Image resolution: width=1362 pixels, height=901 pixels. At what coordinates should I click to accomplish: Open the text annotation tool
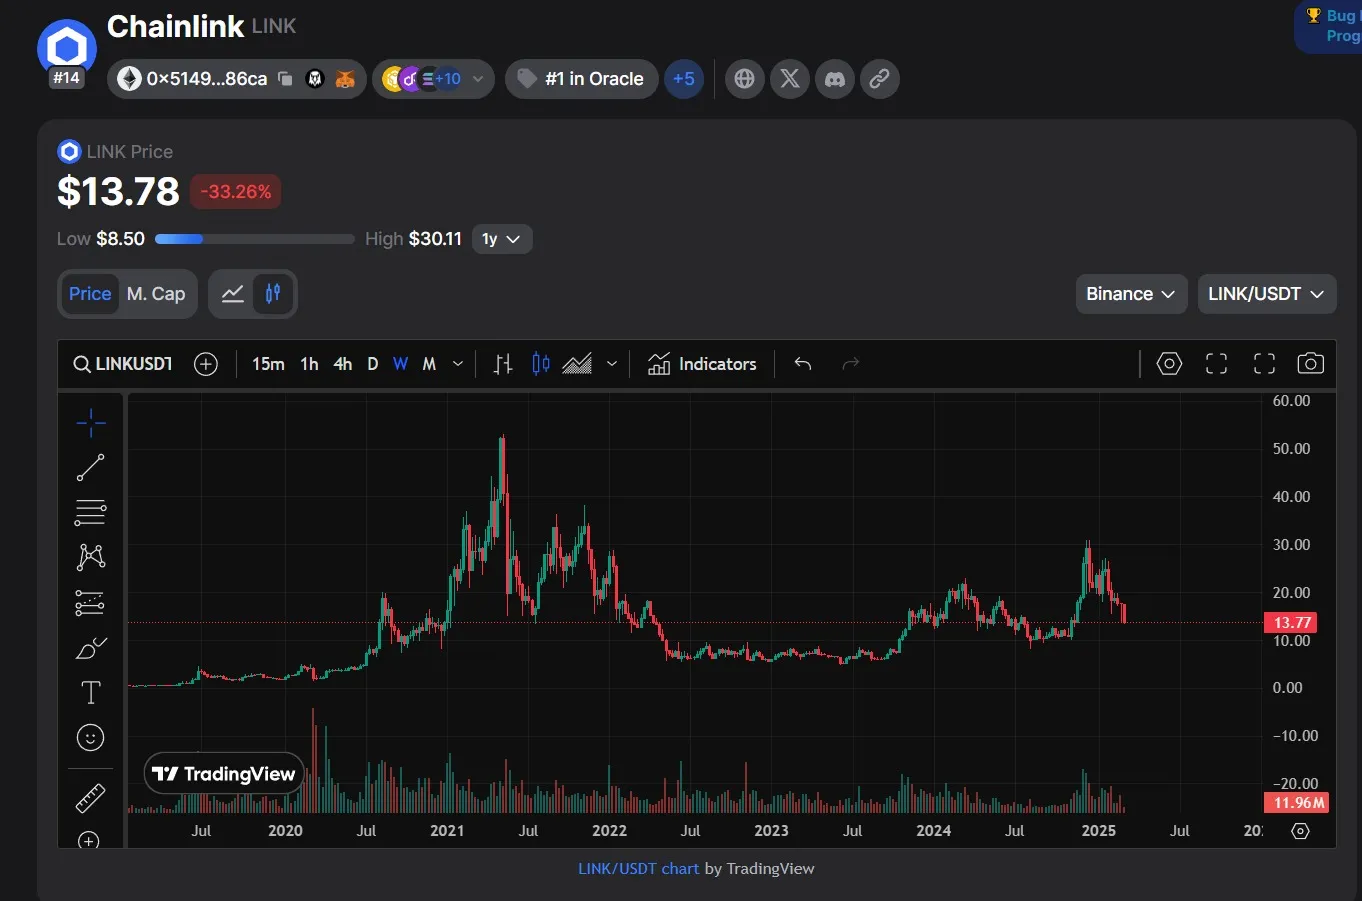pos(90,692)
